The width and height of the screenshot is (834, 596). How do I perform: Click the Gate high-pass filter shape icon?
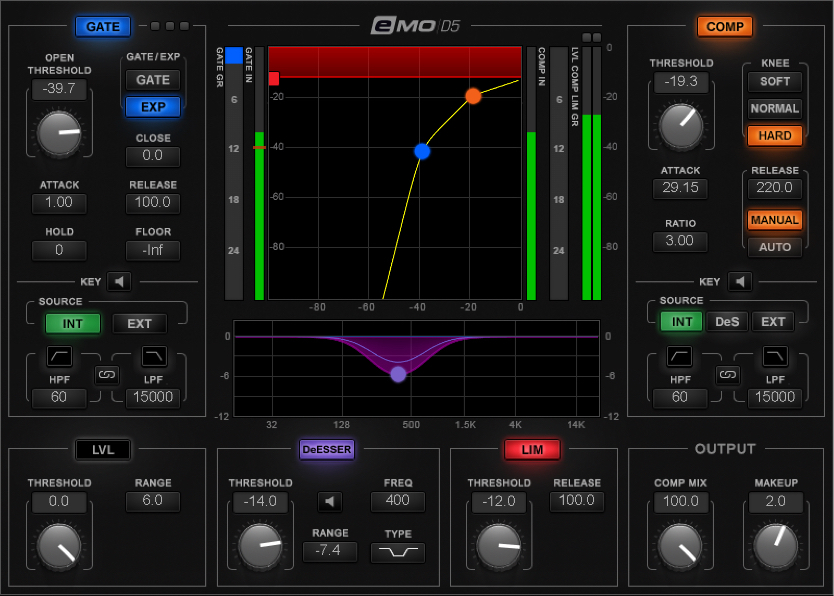[x=59, y=356]
